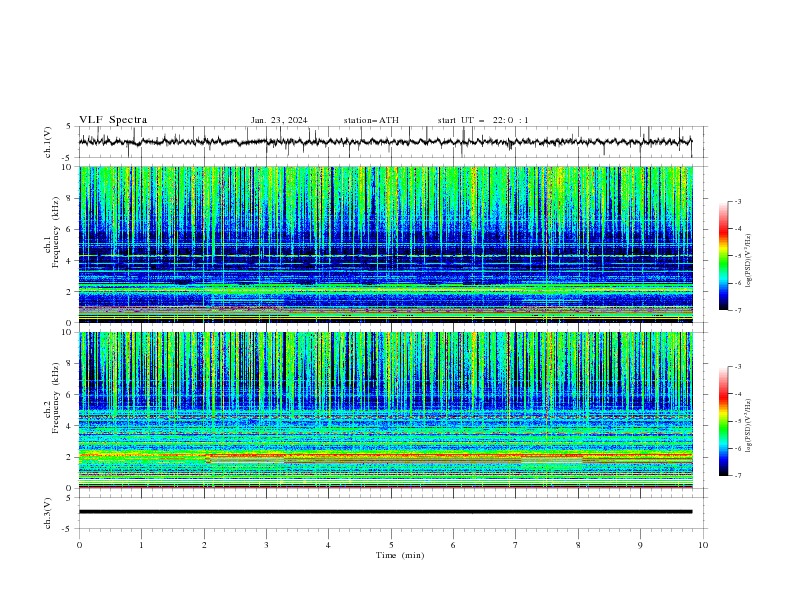Click time axis tick label "0"
792x612 pixels.
pos(79,545)
